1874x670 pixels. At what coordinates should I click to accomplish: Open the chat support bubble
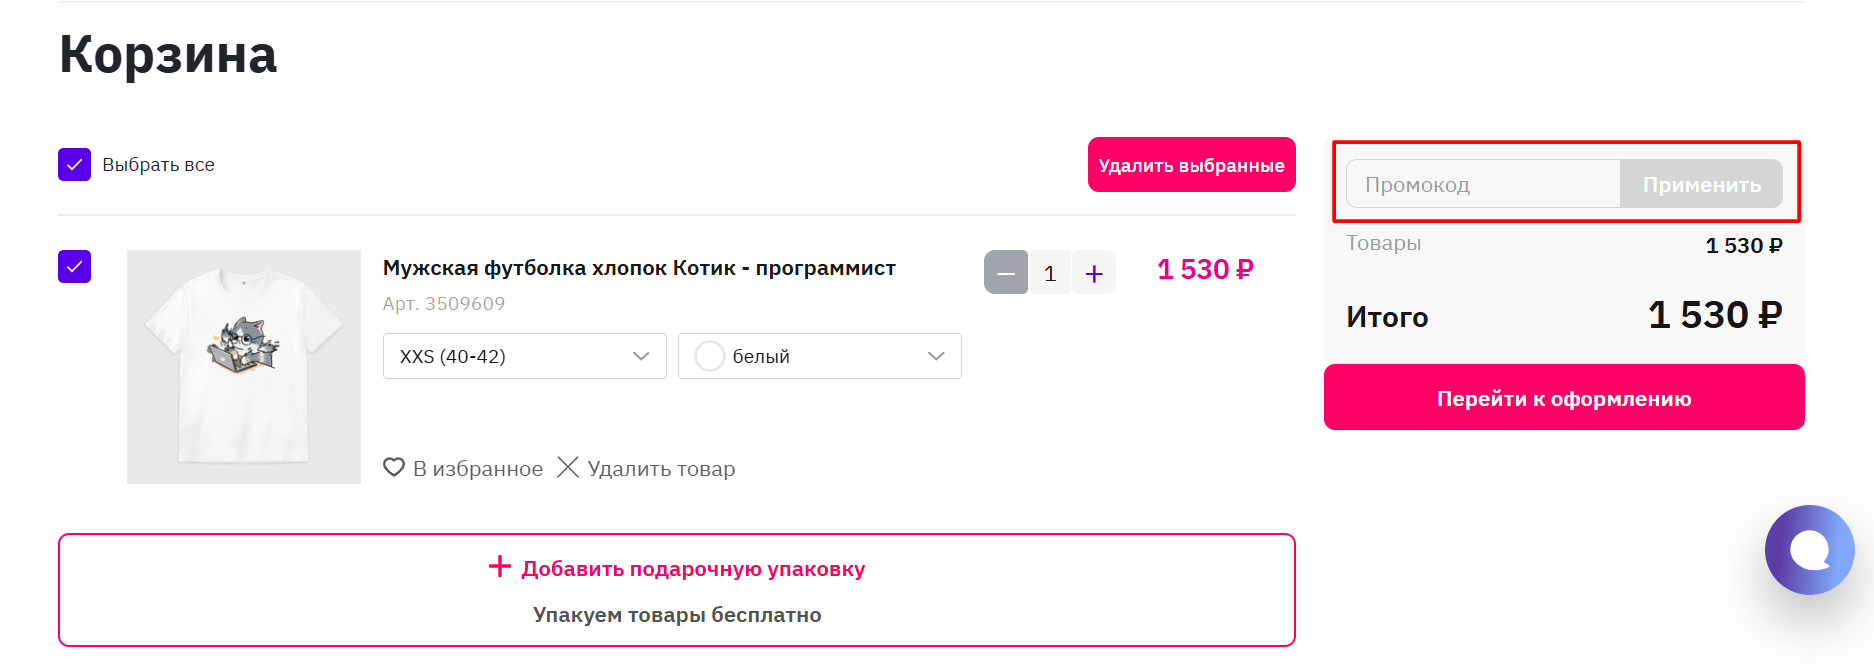click(1809, 550)
